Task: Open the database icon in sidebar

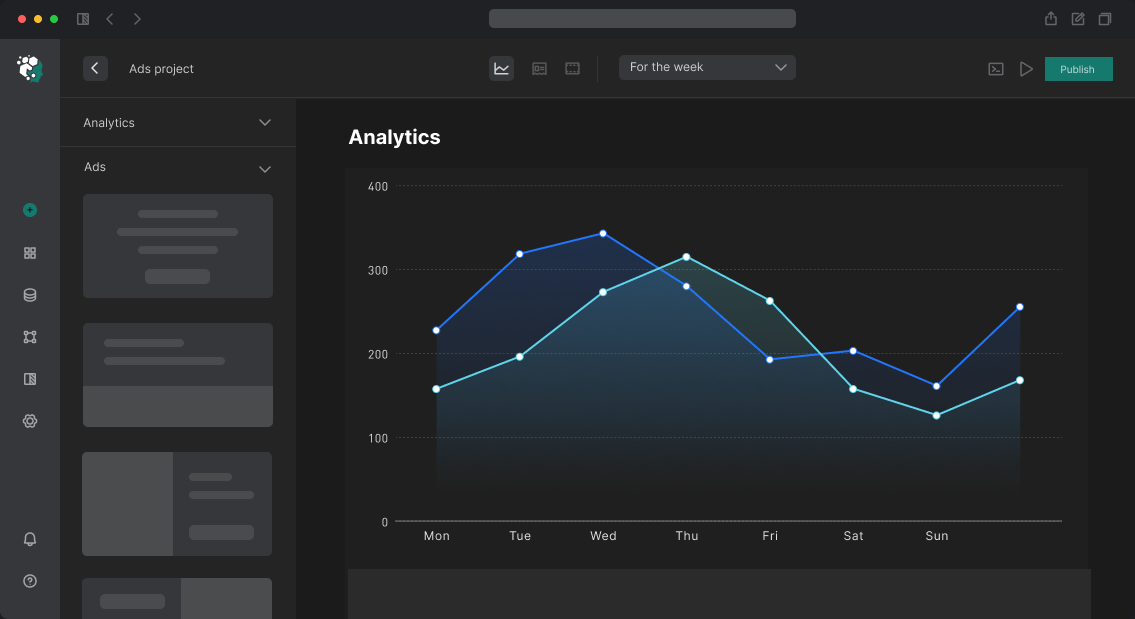Action: [x=30, y=295]
